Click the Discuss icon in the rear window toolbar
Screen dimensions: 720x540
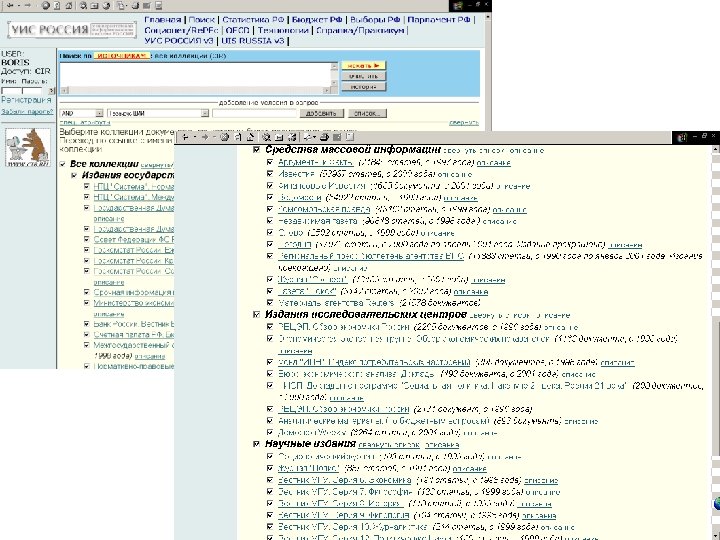158,6
